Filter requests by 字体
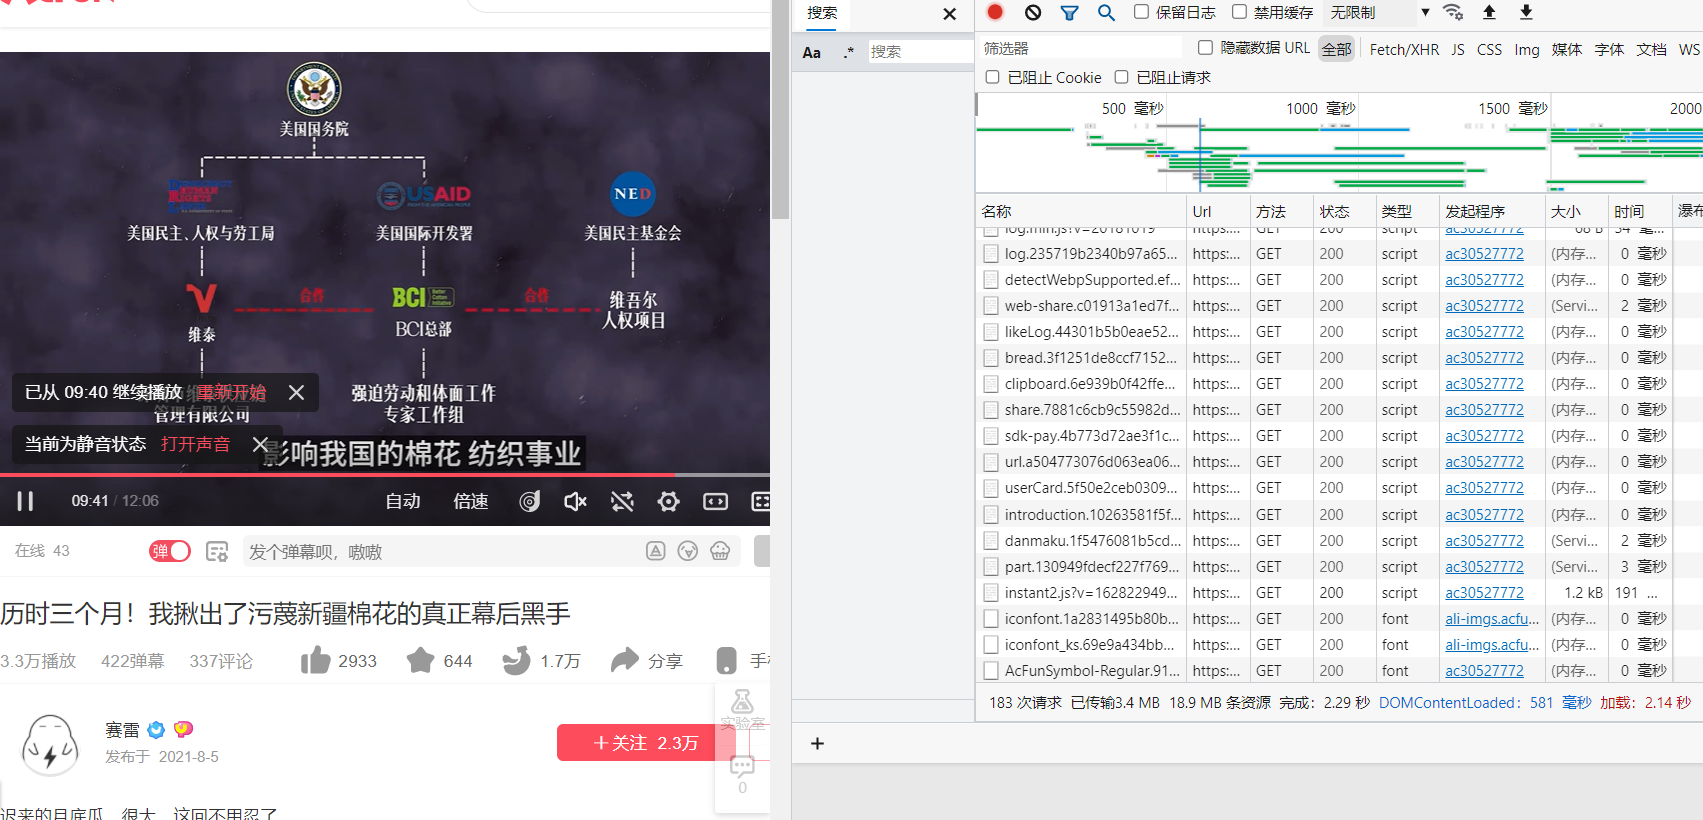This screenshot has height=820, width=1703. [x=1609, y=49]
